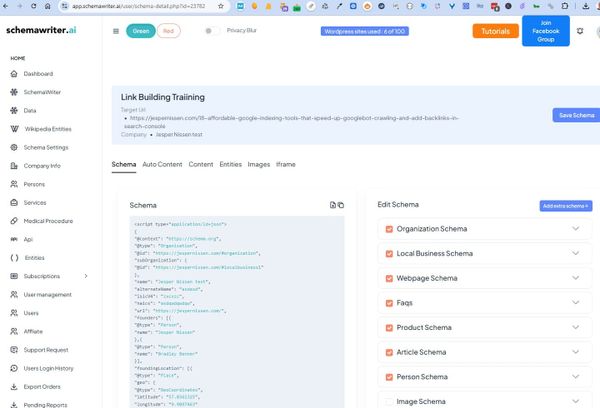This screenshot has height=408, width=600.
Task: Expand the Article Schema chevron
Action: coord(576,352)
